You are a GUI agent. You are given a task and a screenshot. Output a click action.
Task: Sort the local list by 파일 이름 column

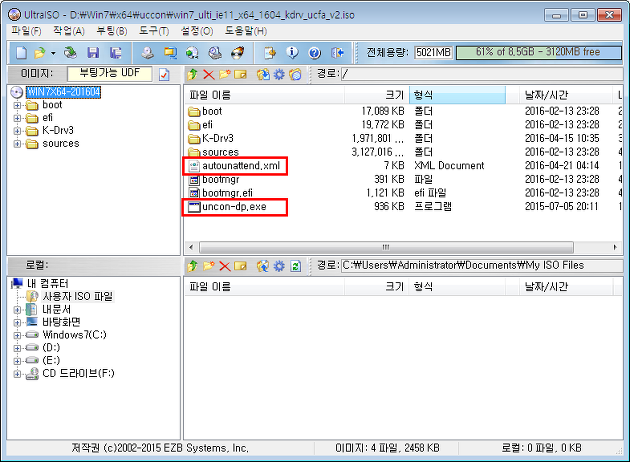[264, 287]
